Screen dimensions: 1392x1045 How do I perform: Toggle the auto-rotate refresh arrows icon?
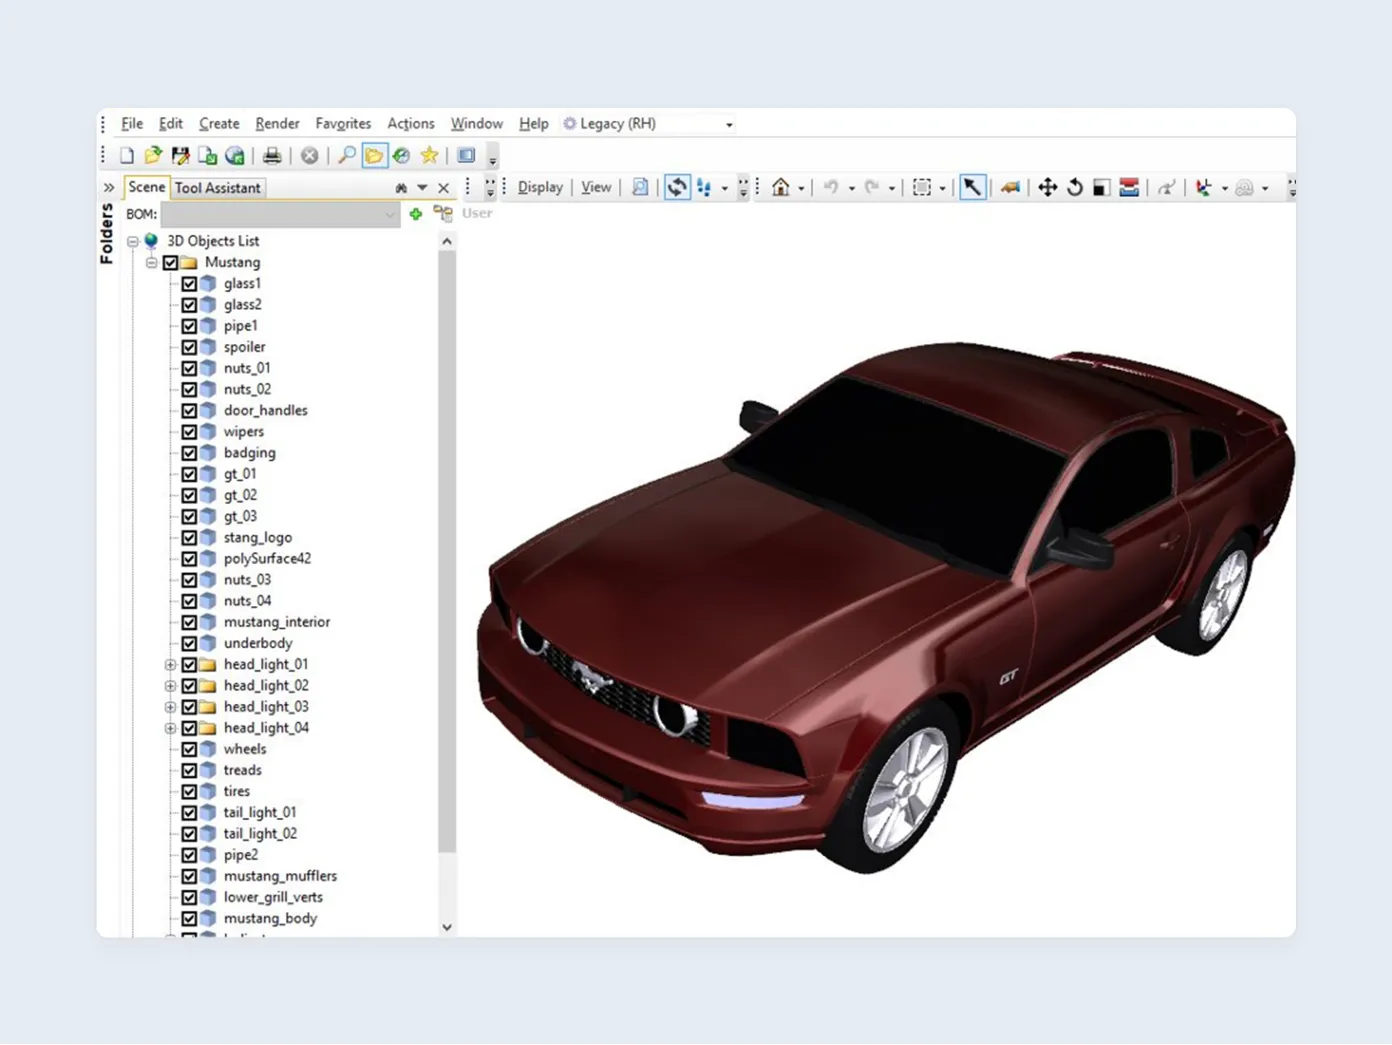coord(677,187)
